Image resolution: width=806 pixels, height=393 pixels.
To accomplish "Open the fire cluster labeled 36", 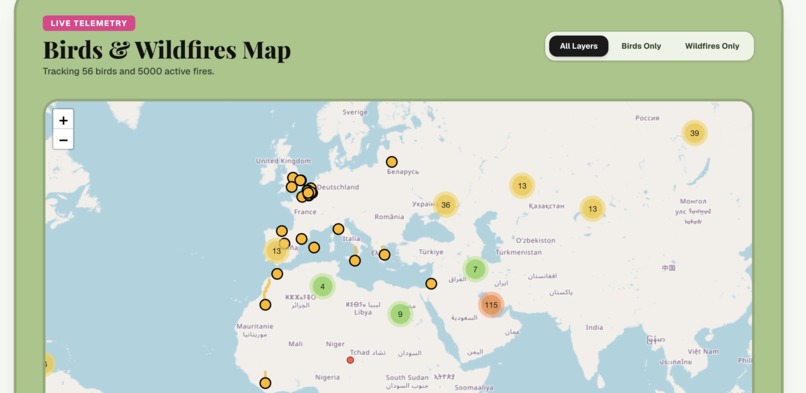I will [446, 205].
